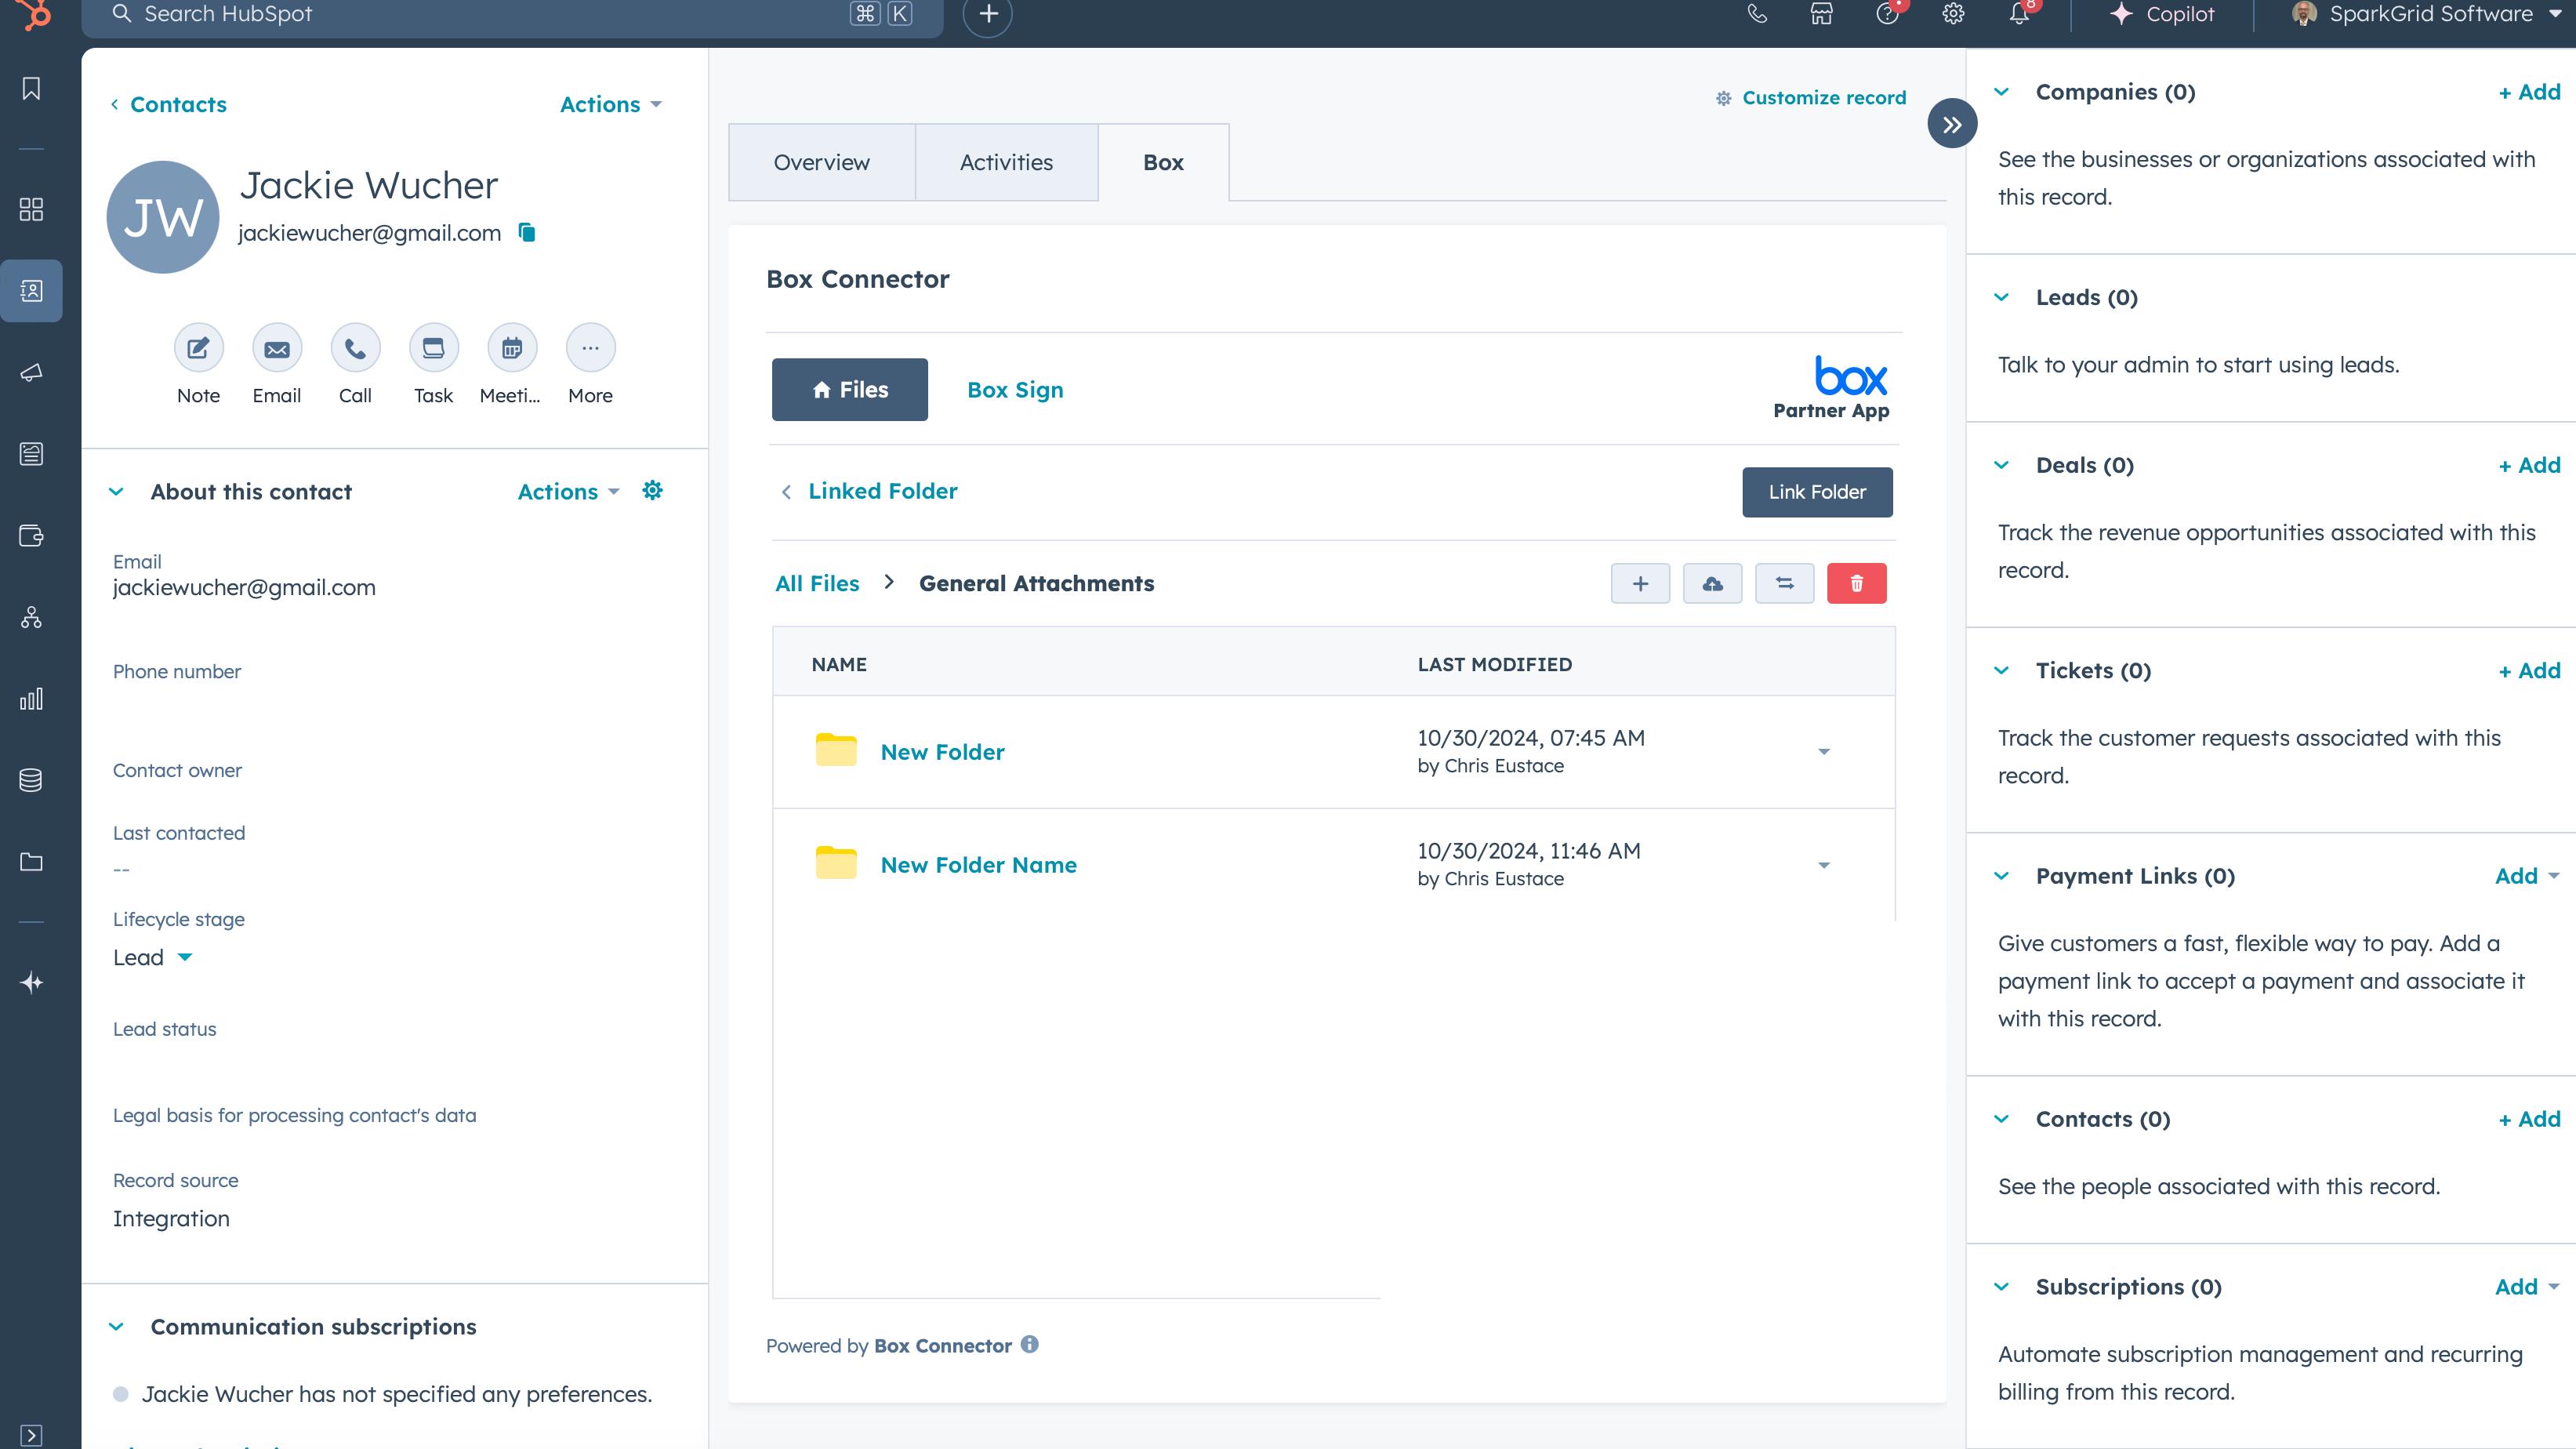This screenshot has height=1449, width=2576.
Task: Expand the Companies section in right panel
Action: coord(2002,91)
